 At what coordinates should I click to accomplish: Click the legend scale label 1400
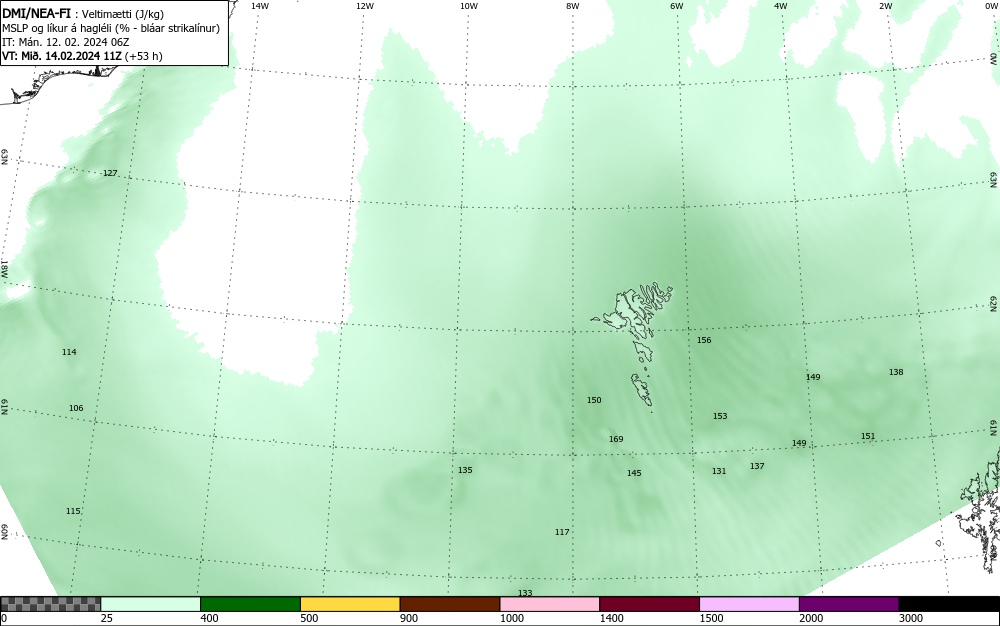coord(611,618)
